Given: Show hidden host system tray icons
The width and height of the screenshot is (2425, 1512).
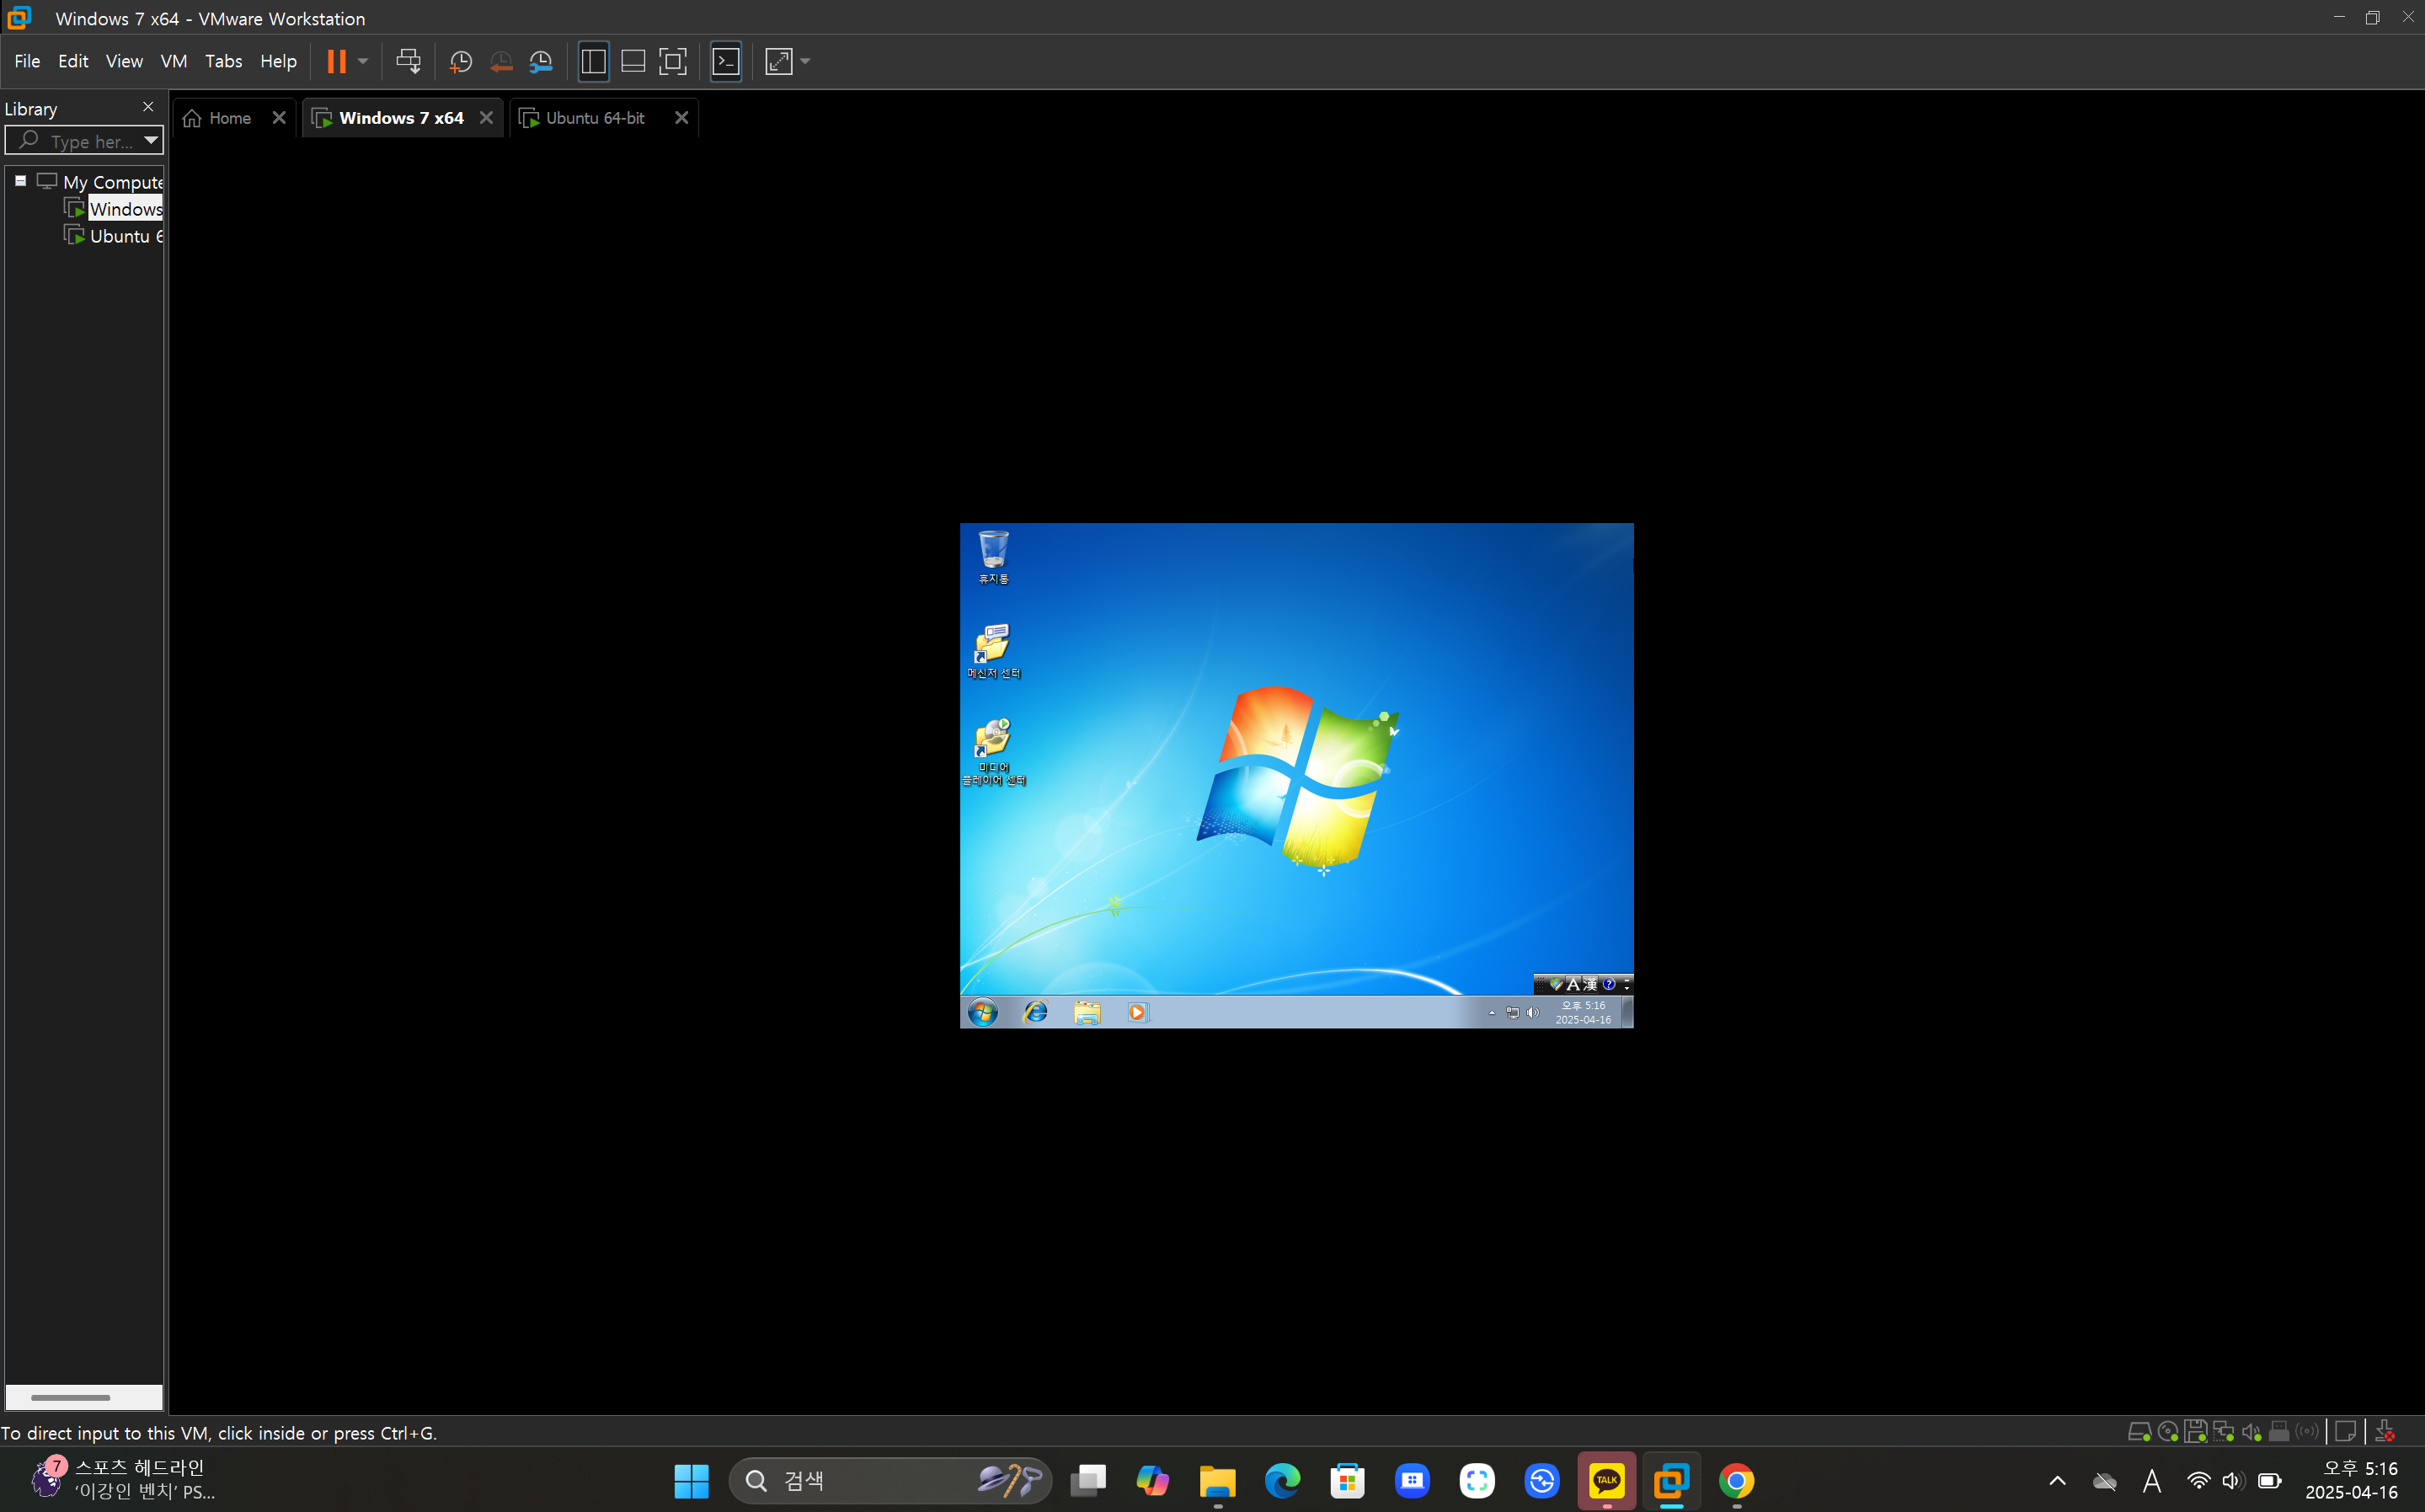Looking at the screenshot, I should coord(2057,1481).
